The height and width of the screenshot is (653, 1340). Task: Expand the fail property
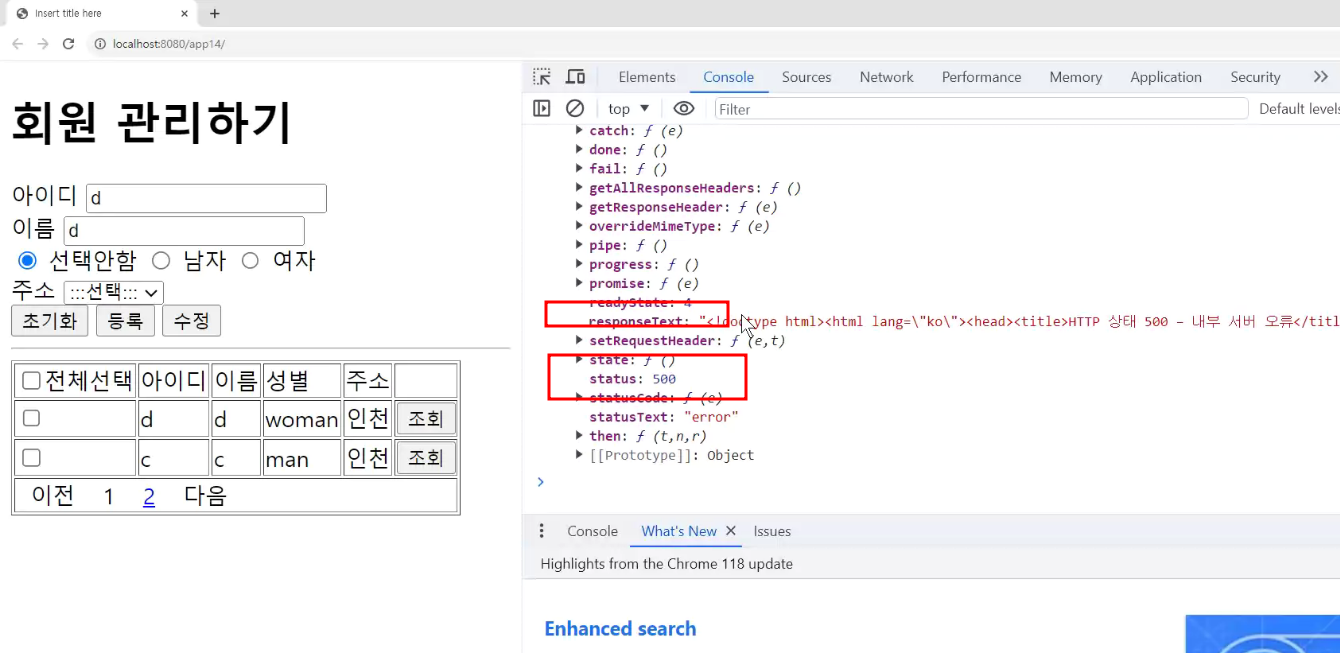click(579, 169)
